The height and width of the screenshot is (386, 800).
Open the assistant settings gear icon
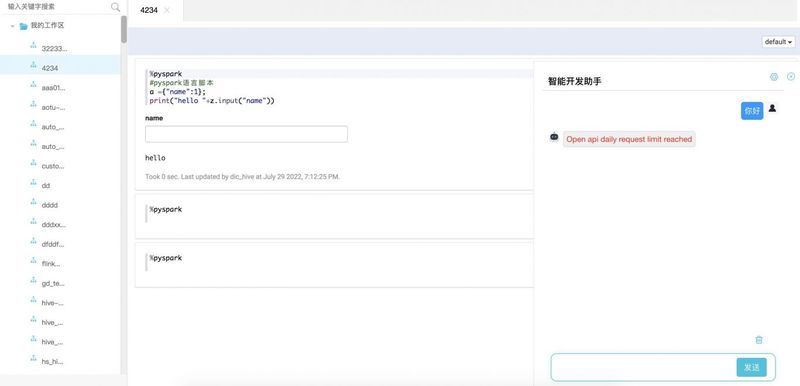point(774,76)
